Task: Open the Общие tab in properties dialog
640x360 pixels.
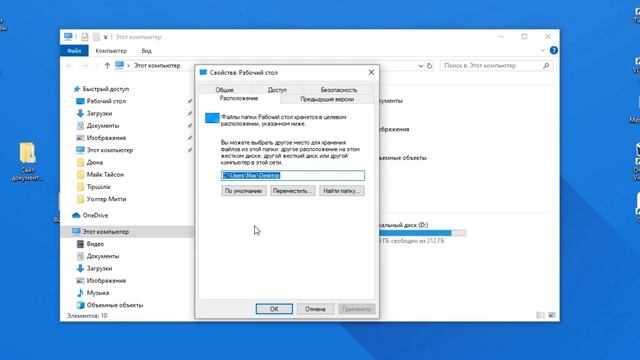Action: coord(224,89)
